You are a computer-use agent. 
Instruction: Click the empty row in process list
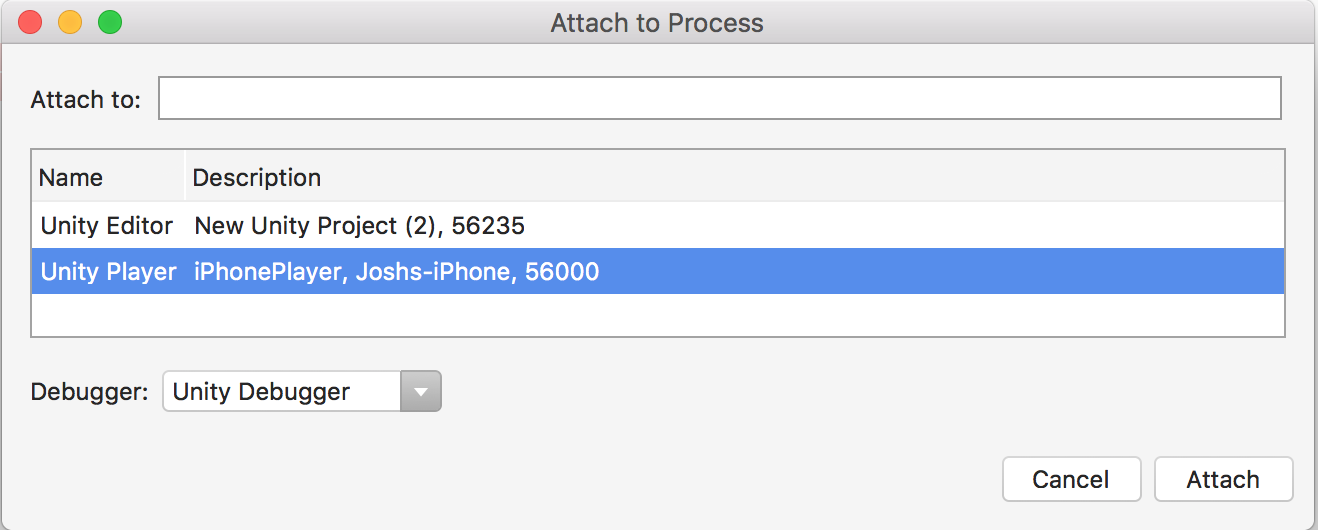(x=657, y=316)
